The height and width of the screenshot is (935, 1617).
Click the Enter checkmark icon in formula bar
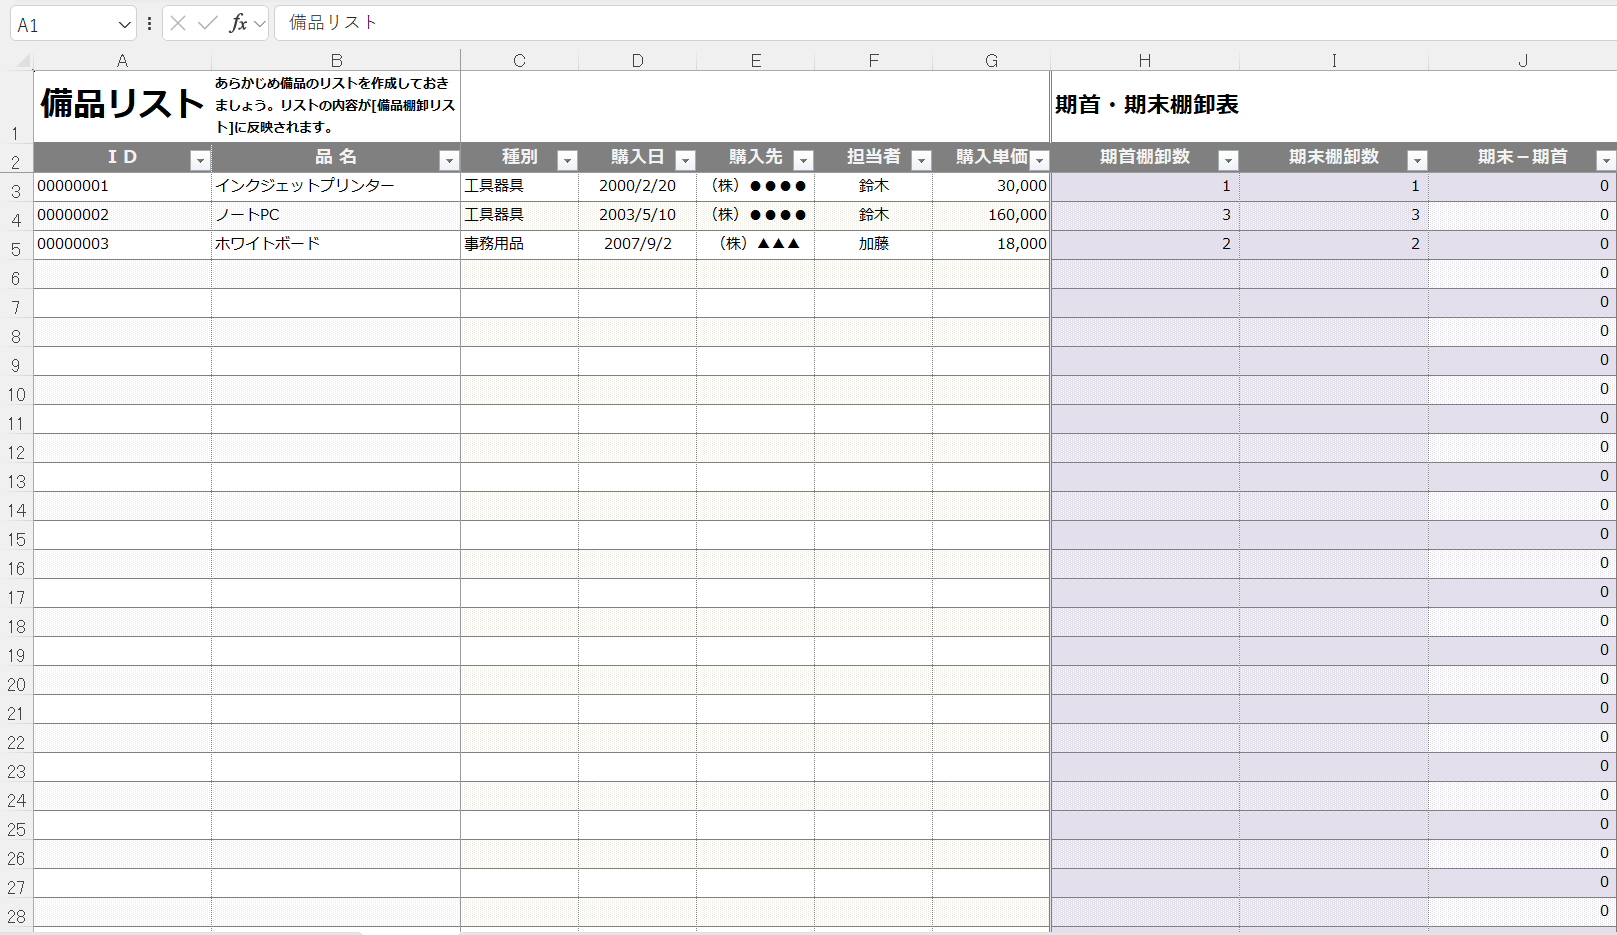[x=207, y=23]
